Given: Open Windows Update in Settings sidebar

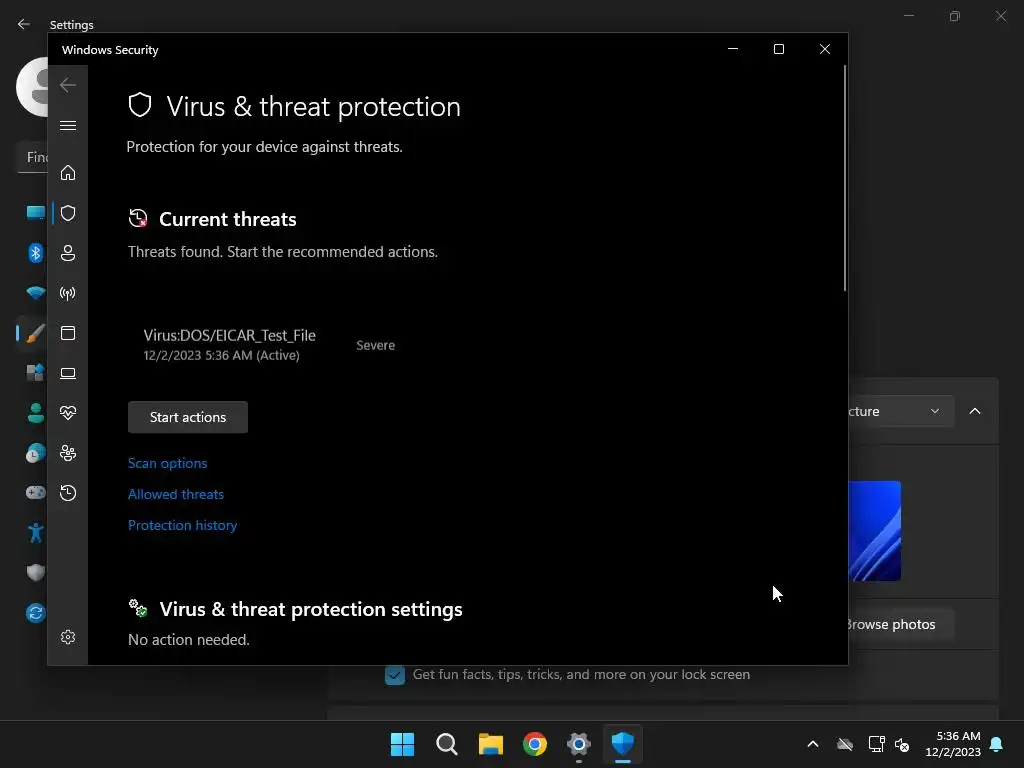Looking at the screenshot, I should [35, 613].
